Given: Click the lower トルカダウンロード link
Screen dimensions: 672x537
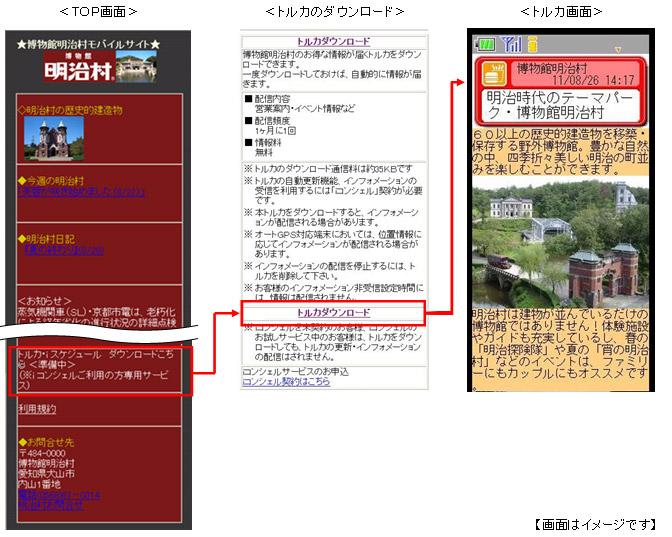Looking at the screenshot, I should (x=333, y=313).
